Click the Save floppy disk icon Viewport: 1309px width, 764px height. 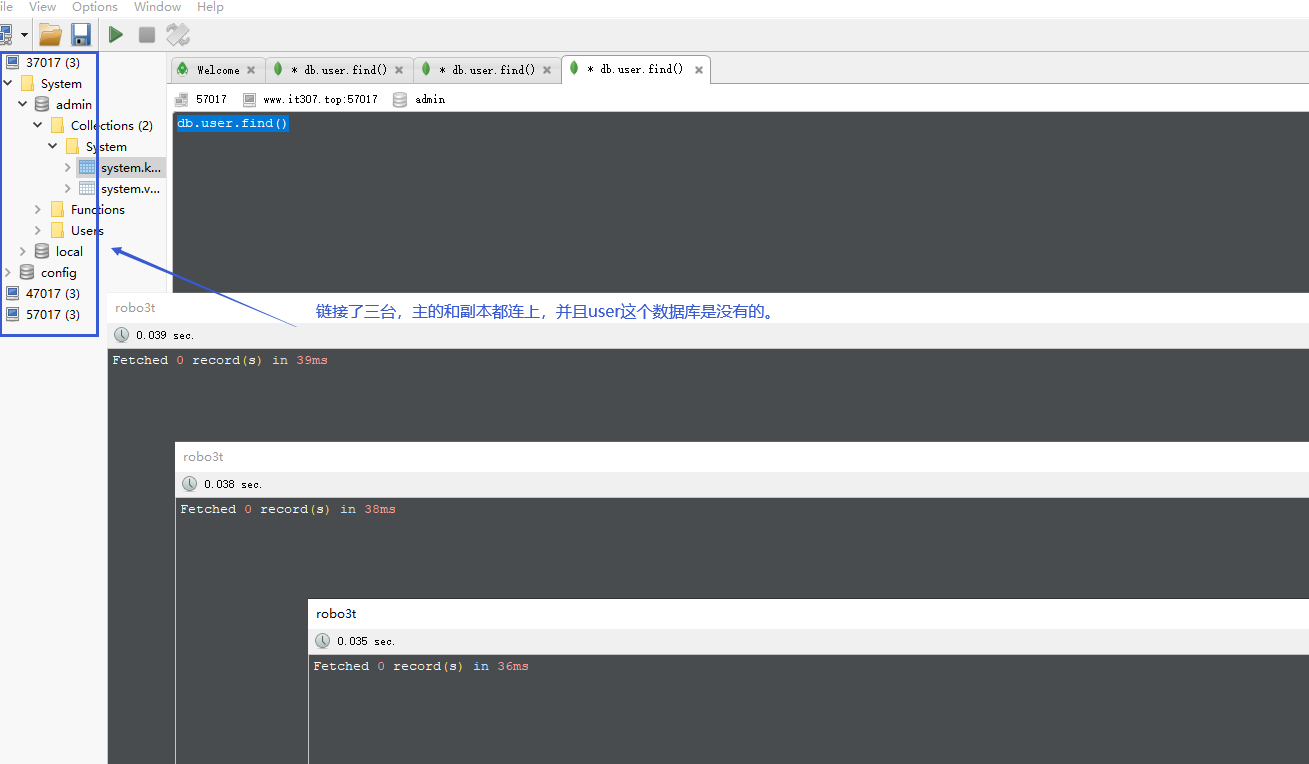(81, 35)
